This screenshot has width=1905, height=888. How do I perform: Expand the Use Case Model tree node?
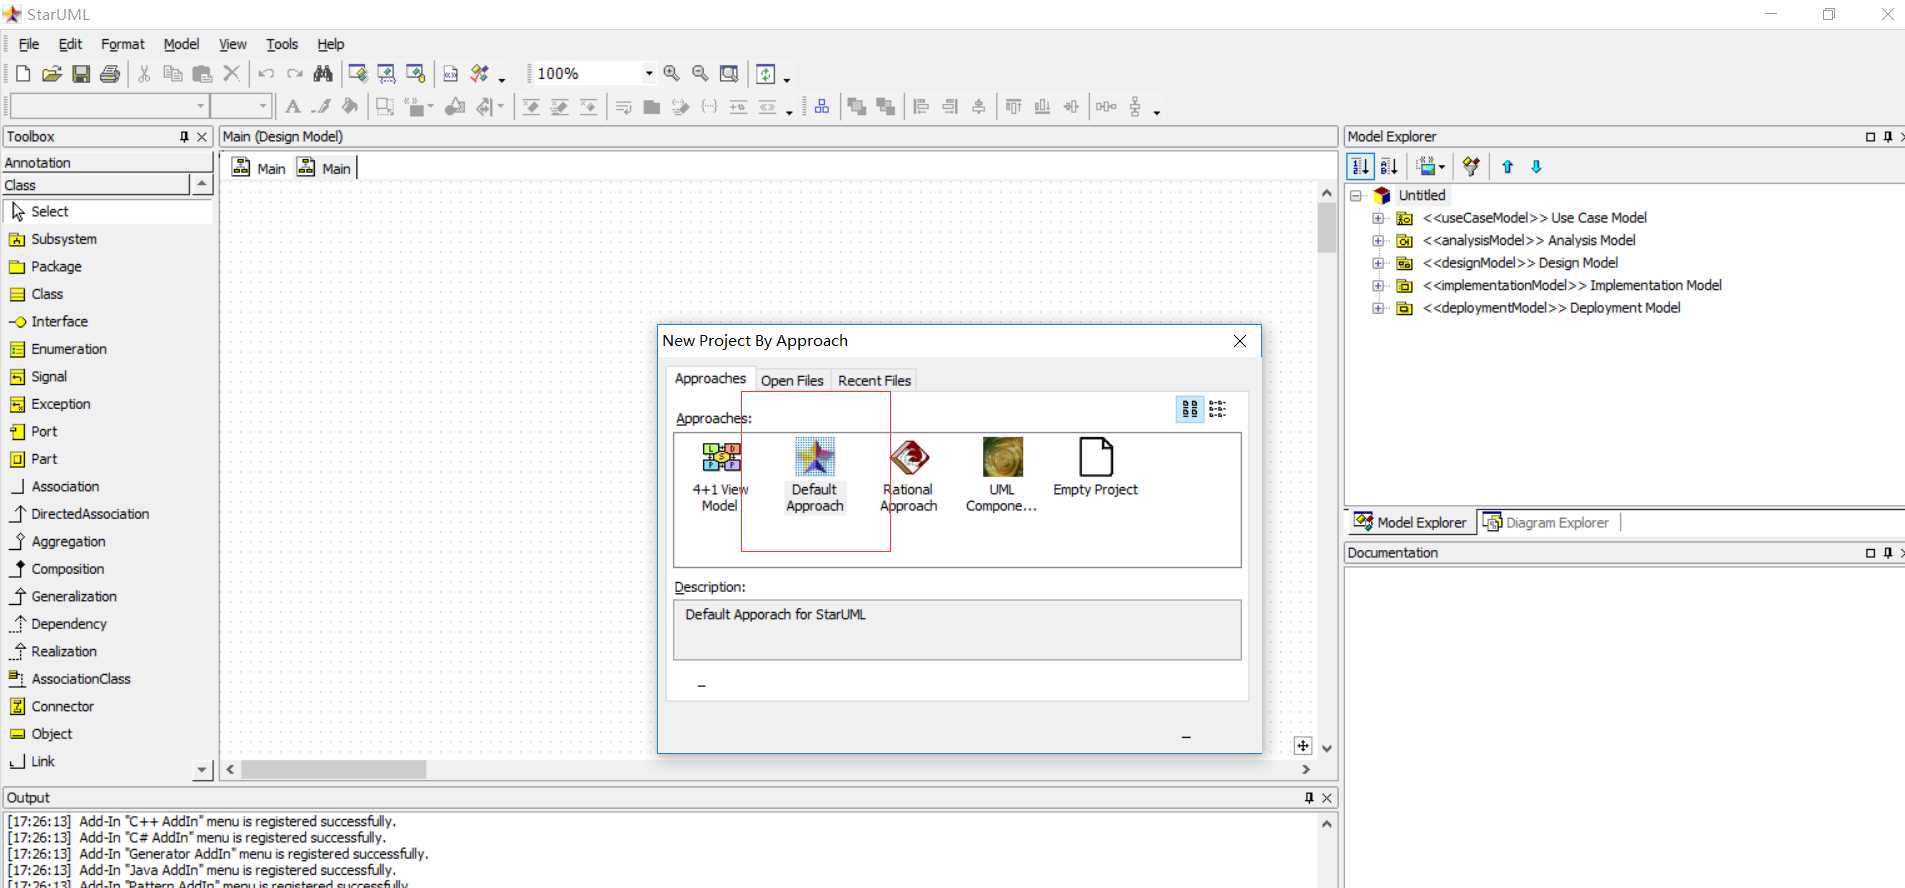[1378, 218]
